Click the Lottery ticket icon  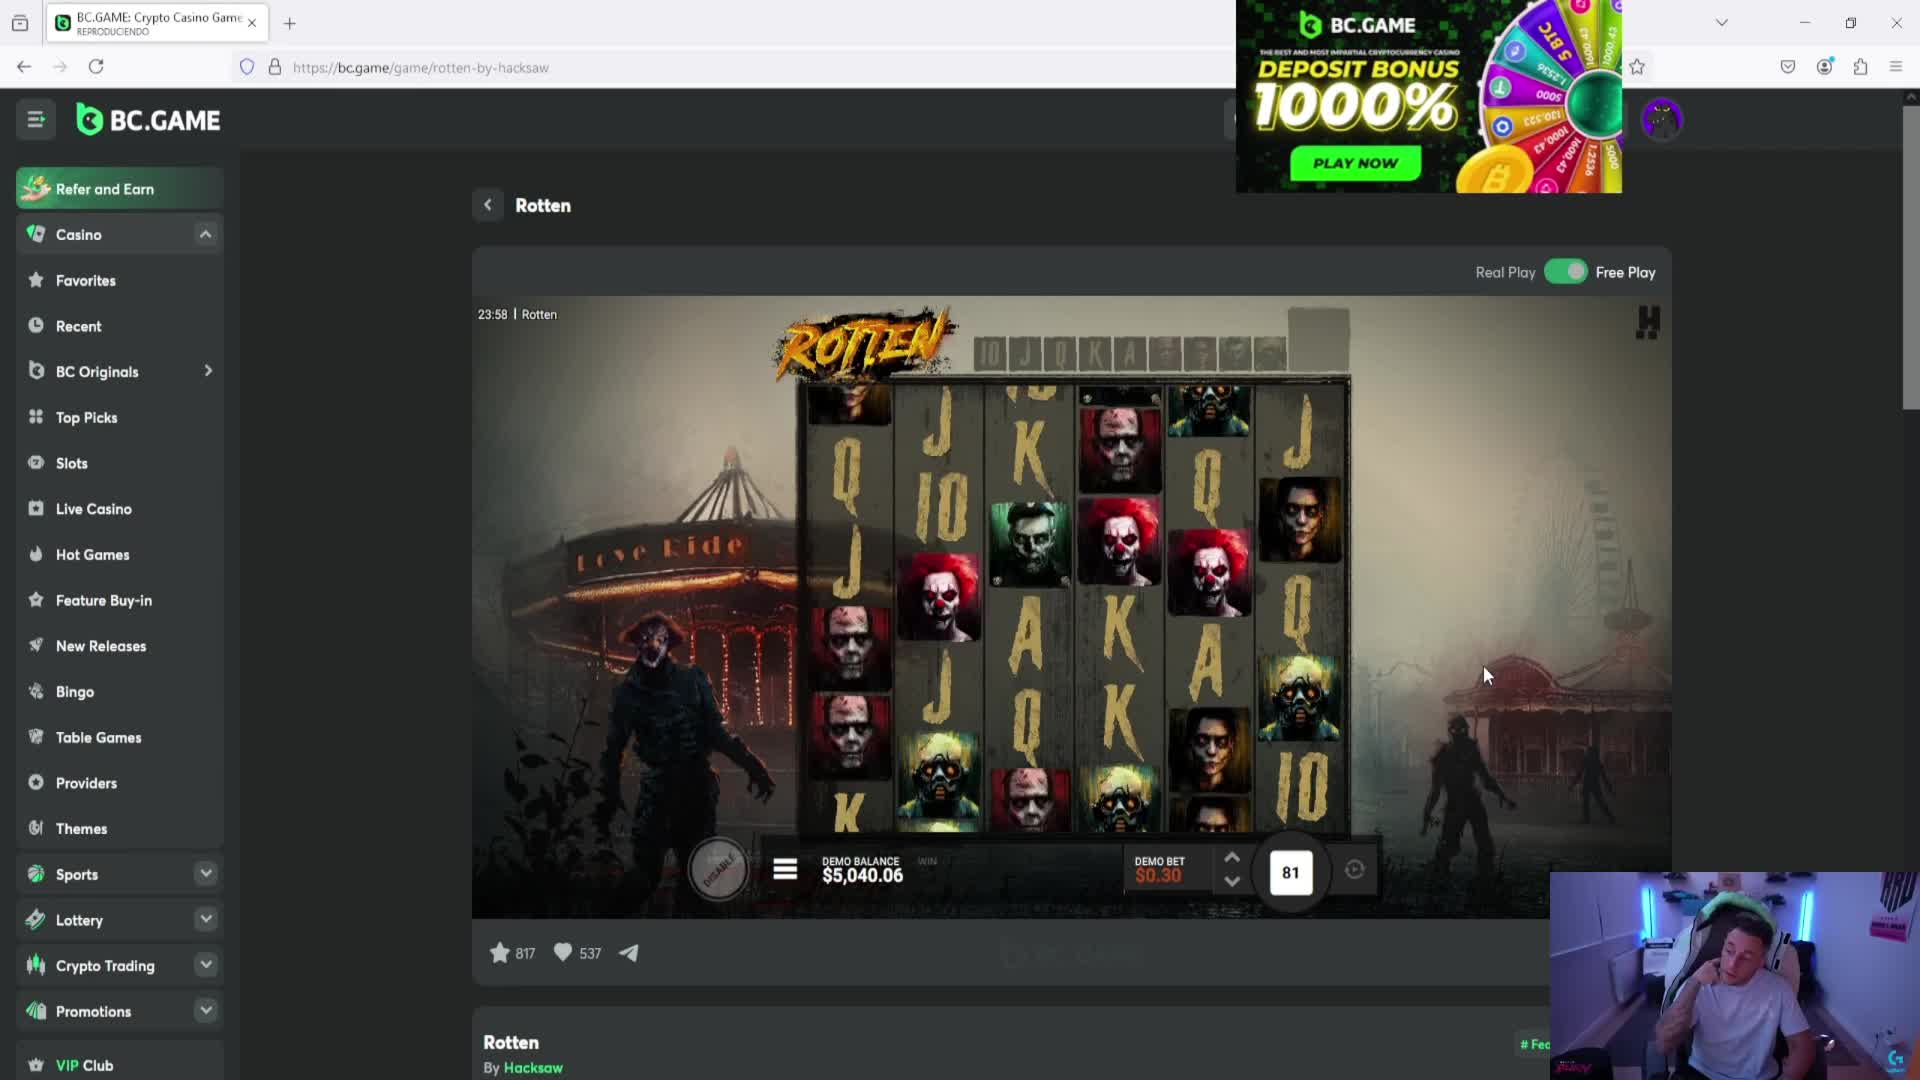[36, 919]
